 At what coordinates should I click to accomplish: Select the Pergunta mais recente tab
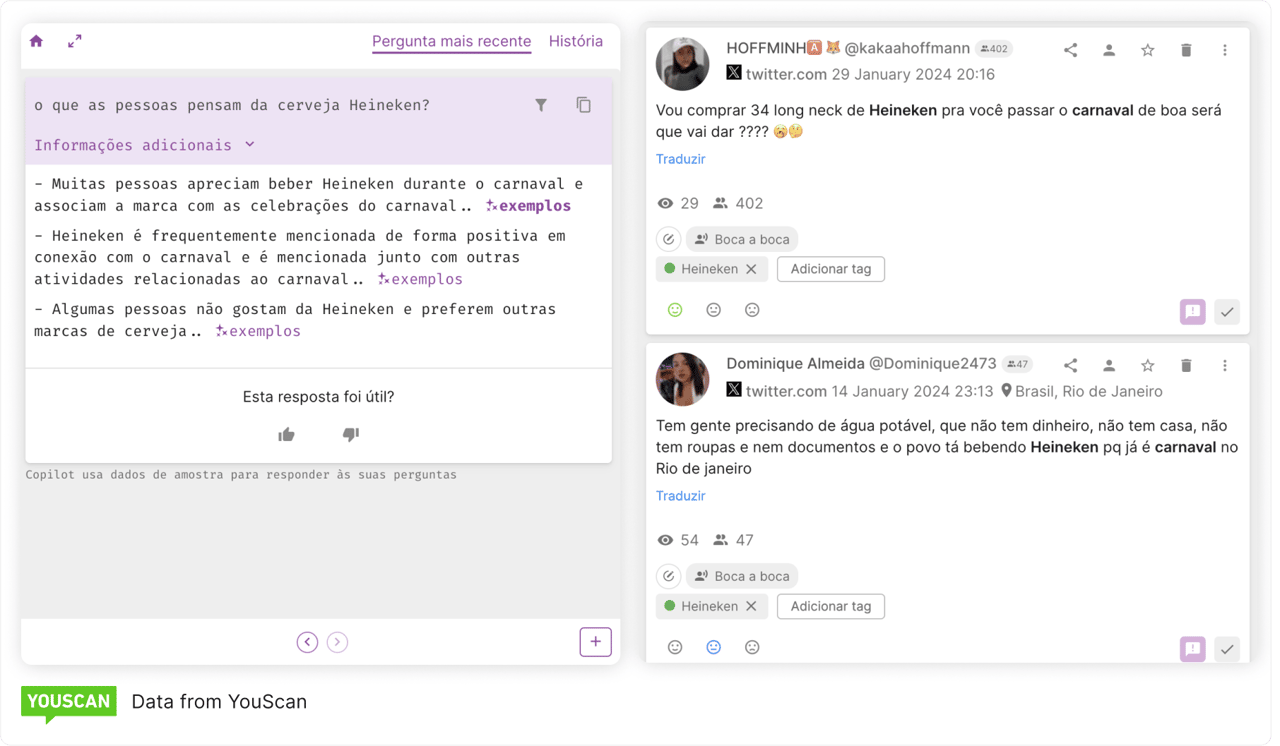451,41
